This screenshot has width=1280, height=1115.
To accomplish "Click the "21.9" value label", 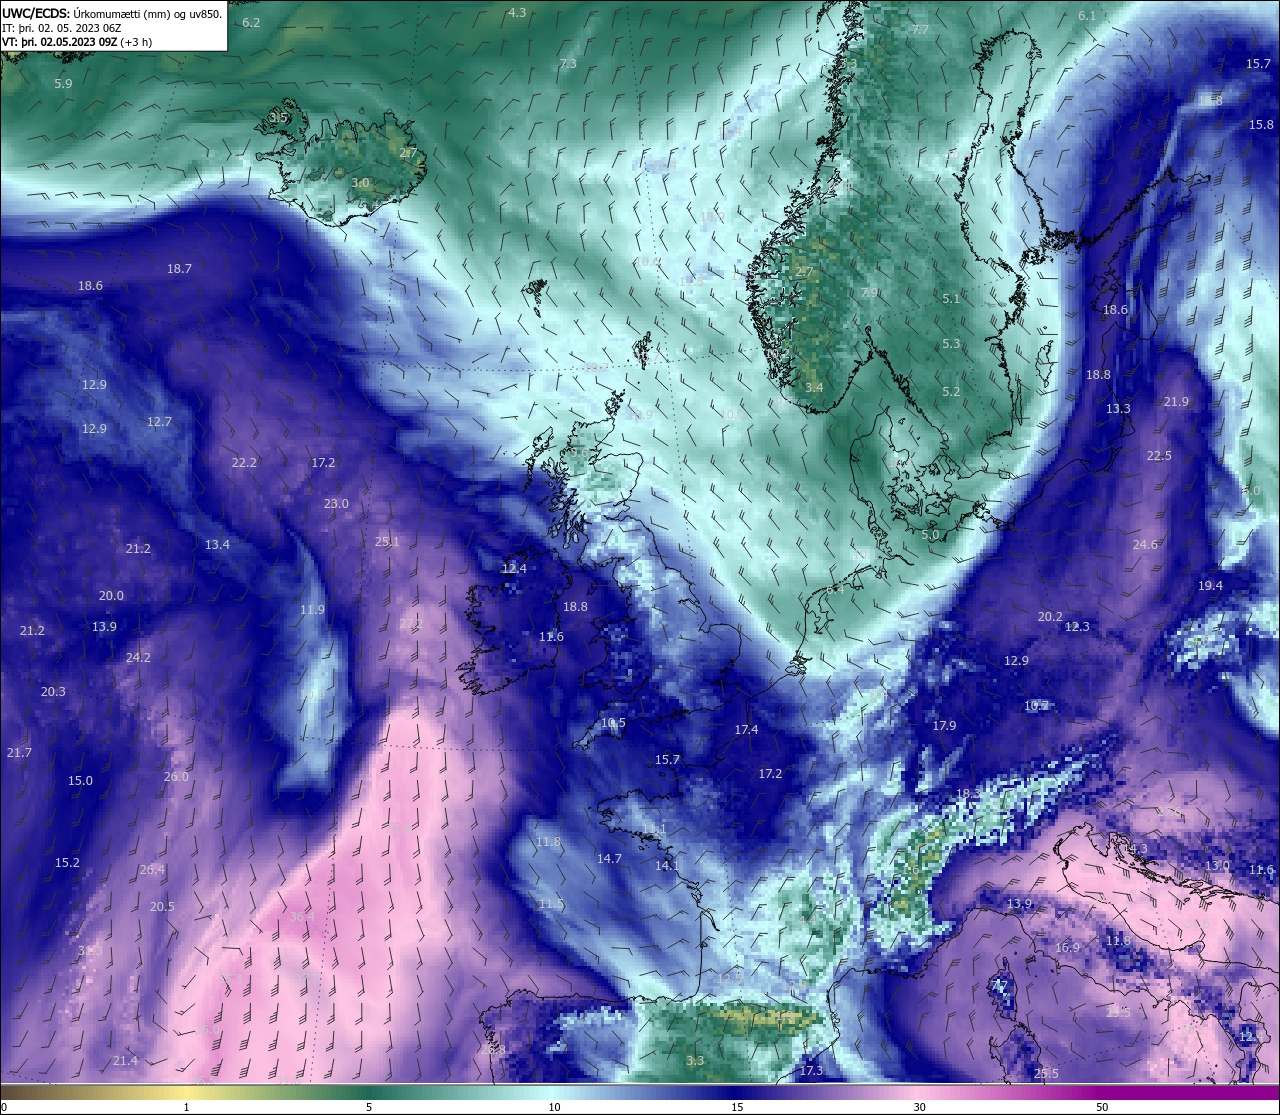I will click(1176, 402).
